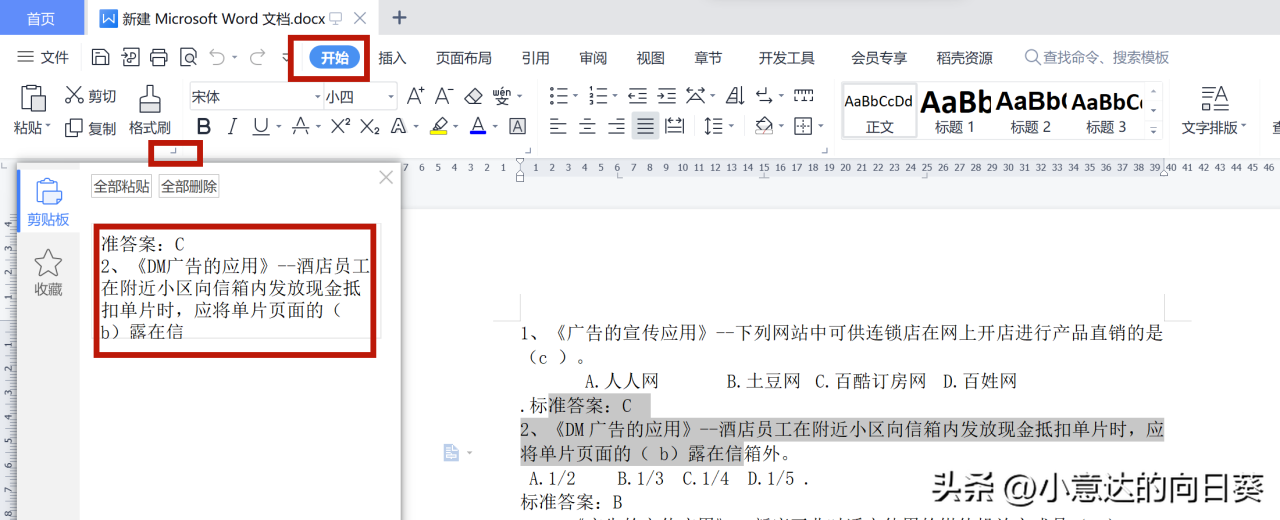
Task: Select the Format Painter (格式刷) brush
Action: [150, 111]
